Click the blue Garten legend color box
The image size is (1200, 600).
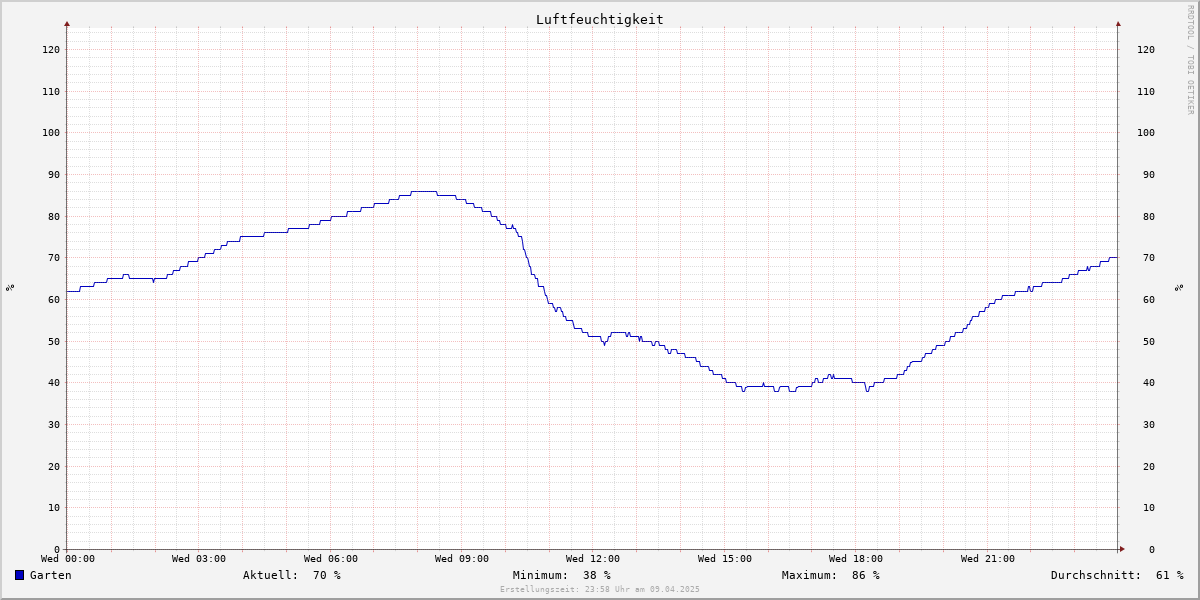coord(19,575)
